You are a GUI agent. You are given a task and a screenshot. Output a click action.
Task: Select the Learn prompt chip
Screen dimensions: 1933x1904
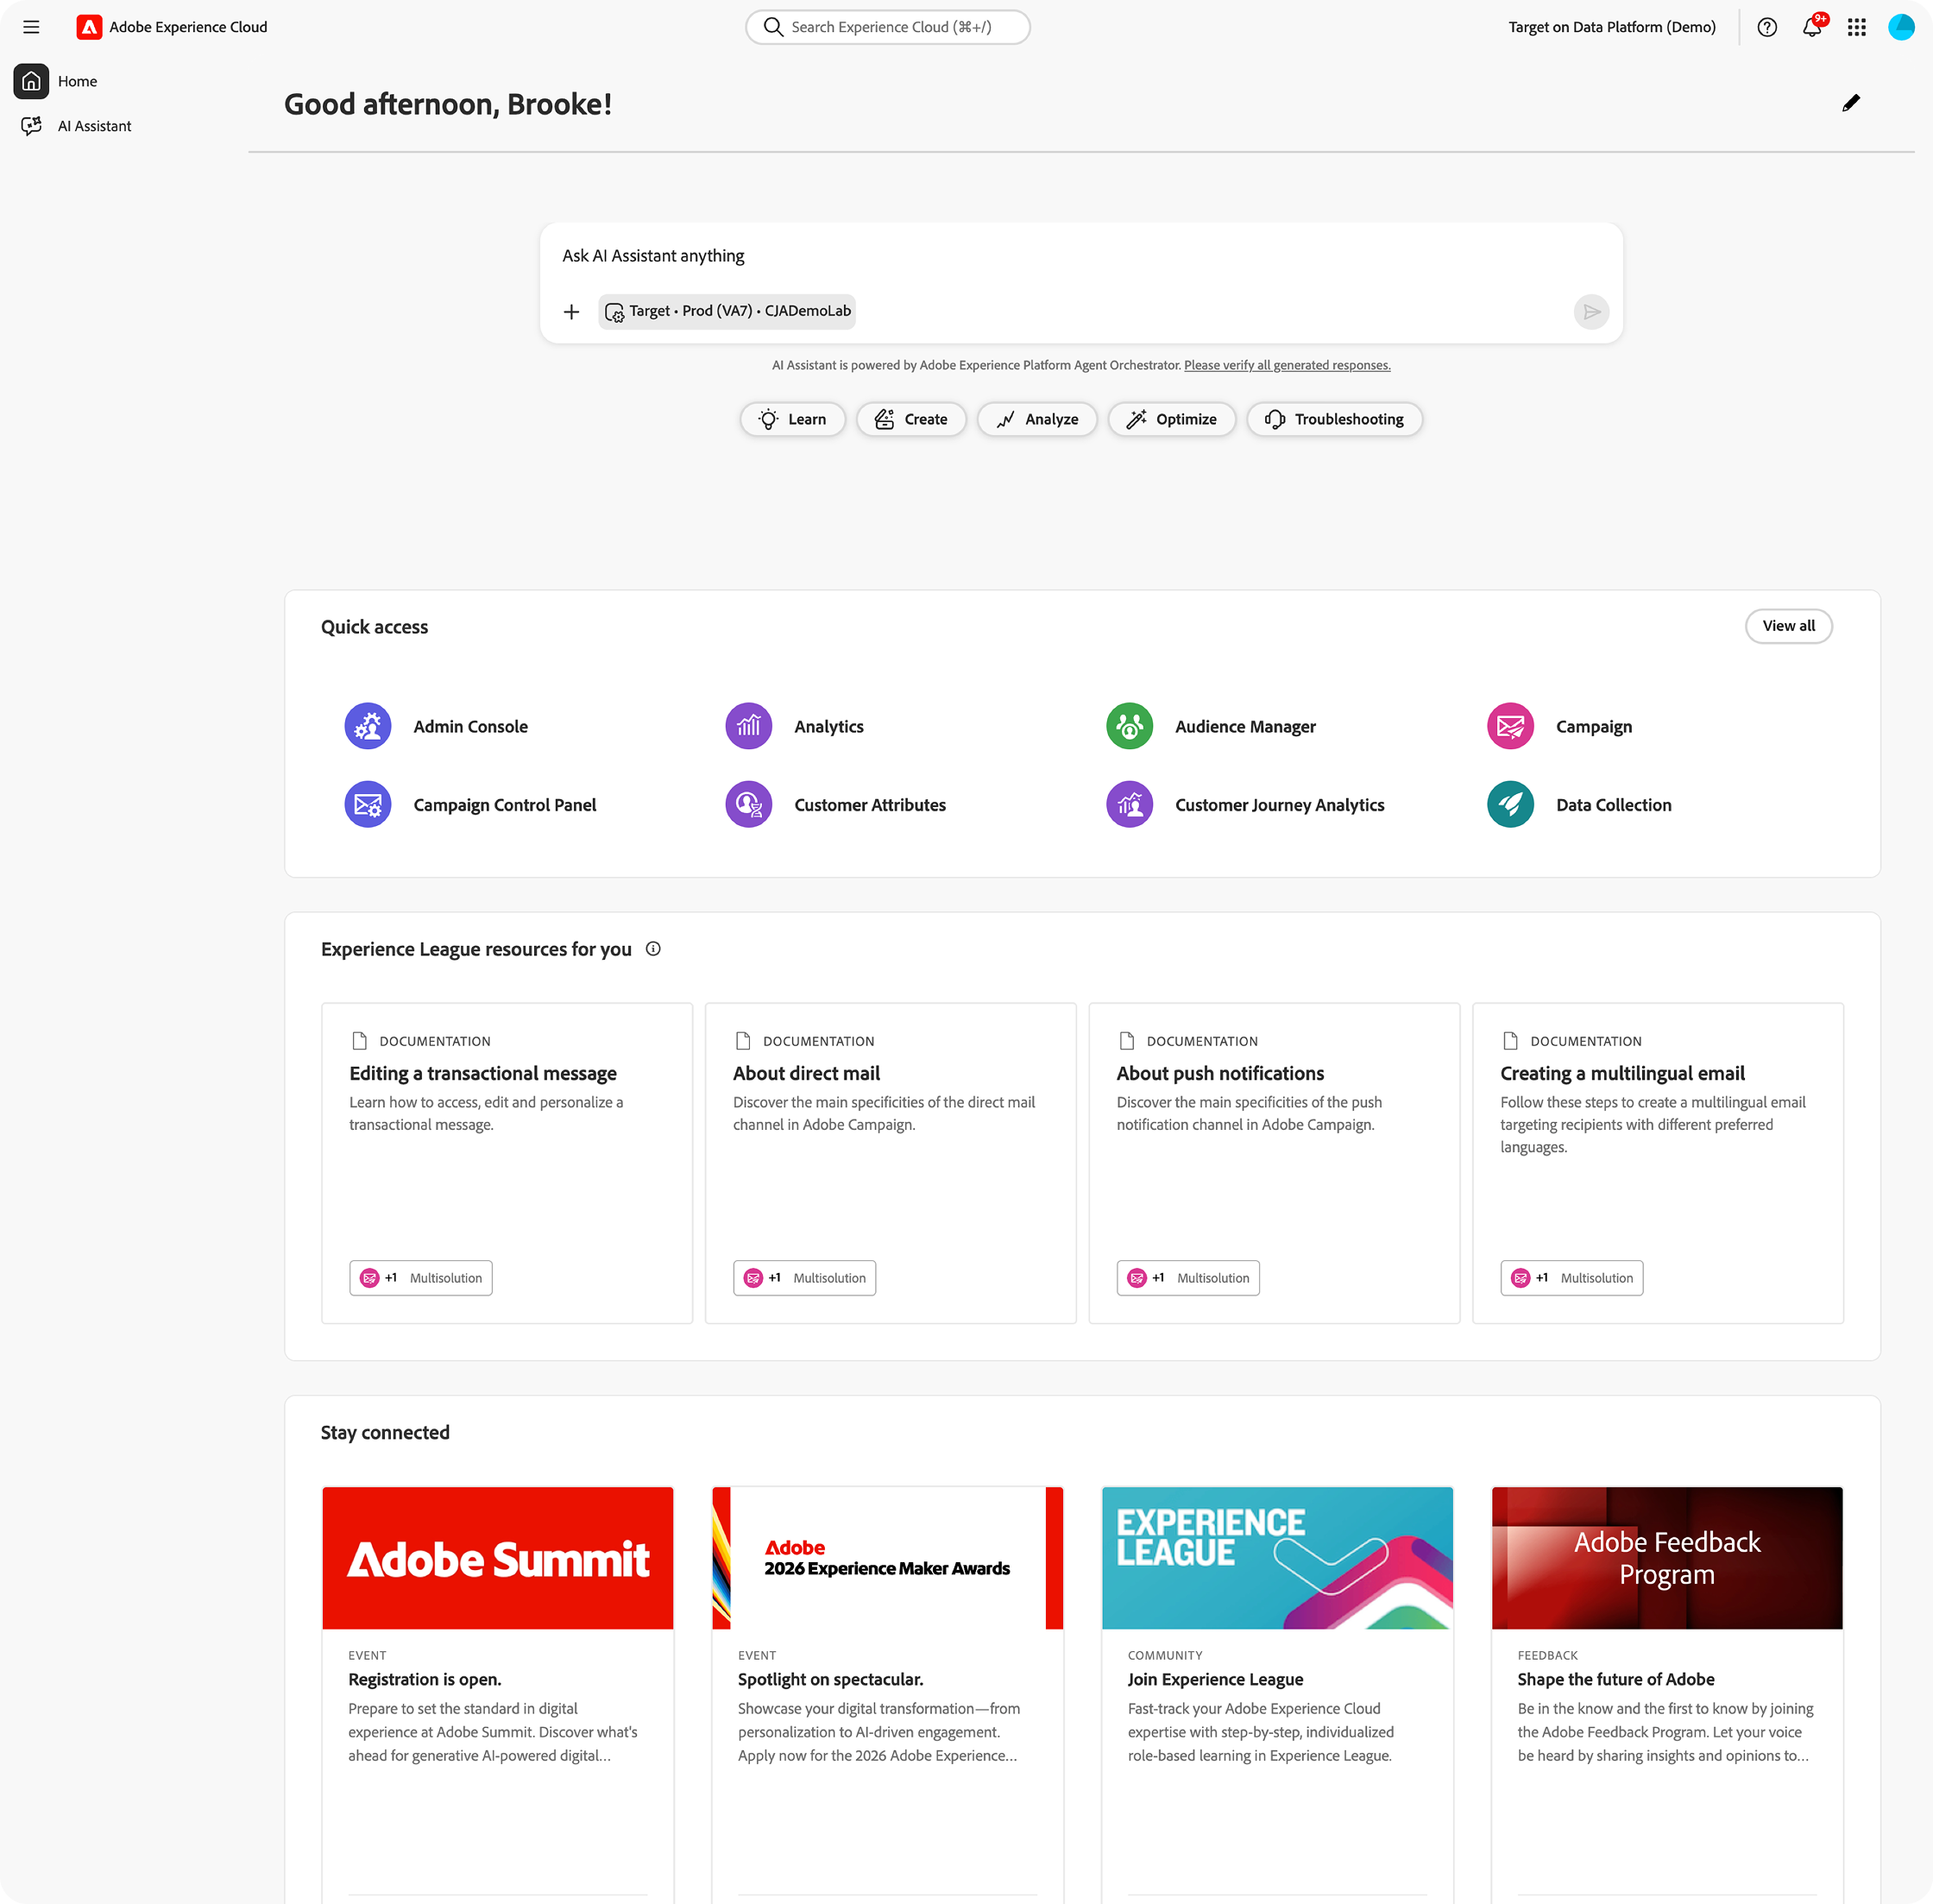[793, 419]
